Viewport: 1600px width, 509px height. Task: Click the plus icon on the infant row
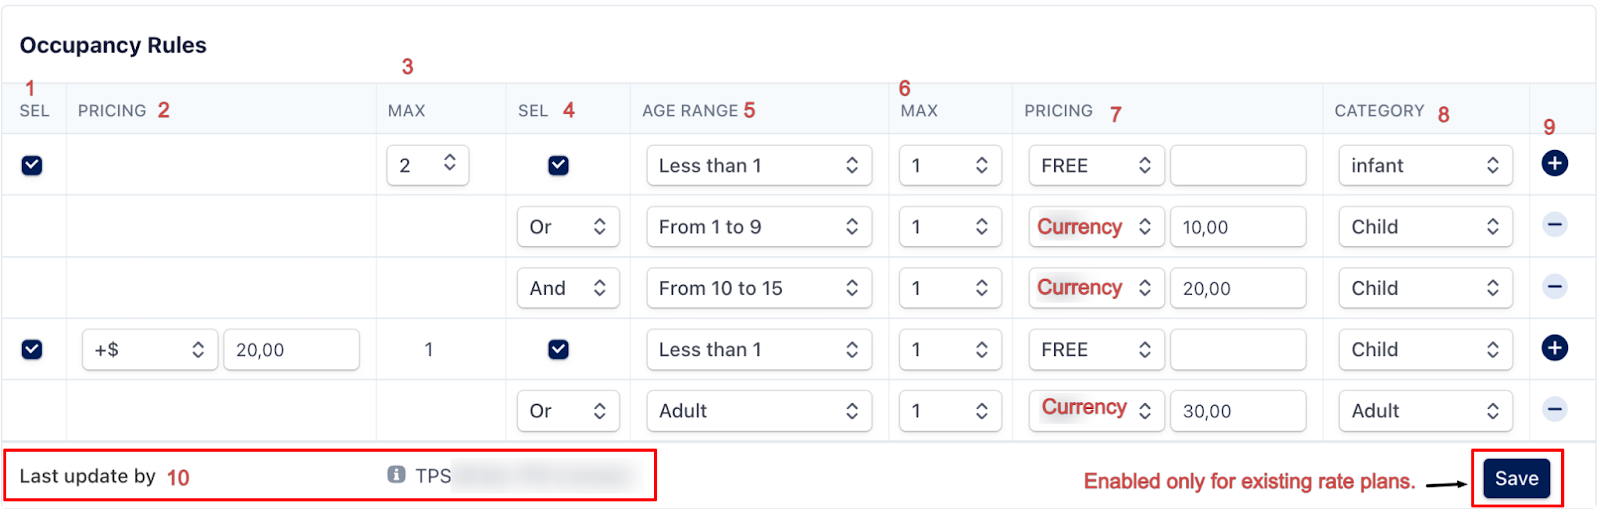(1554, 164)
